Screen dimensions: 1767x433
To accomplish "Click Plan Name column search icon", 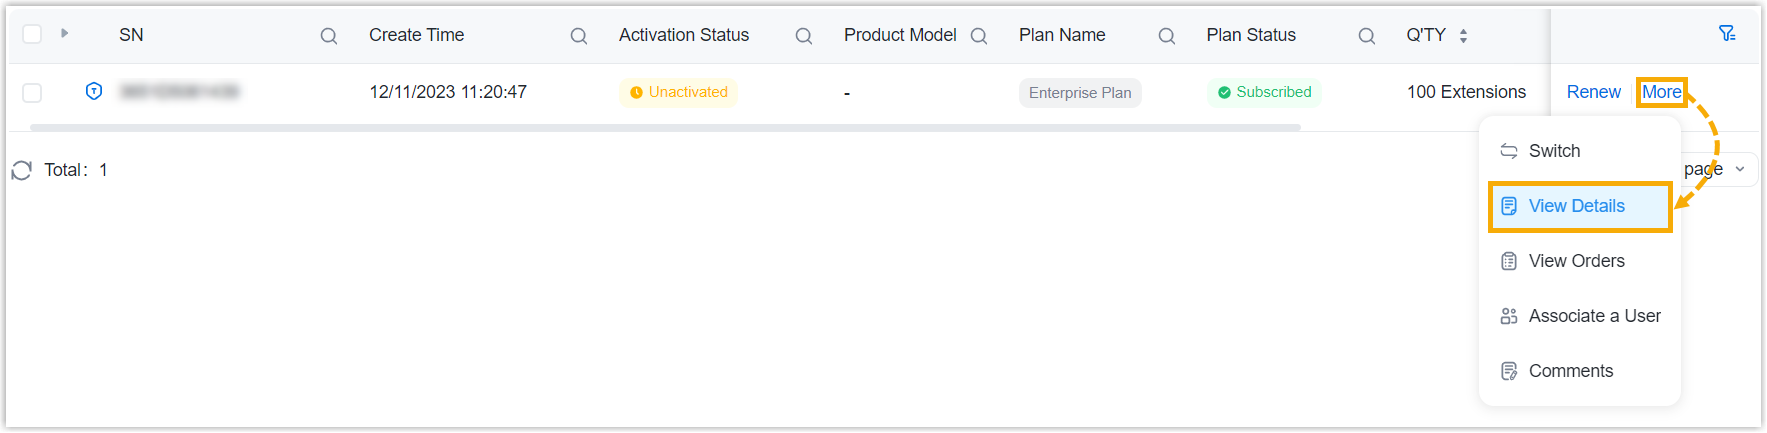I will click(1166, 36).
